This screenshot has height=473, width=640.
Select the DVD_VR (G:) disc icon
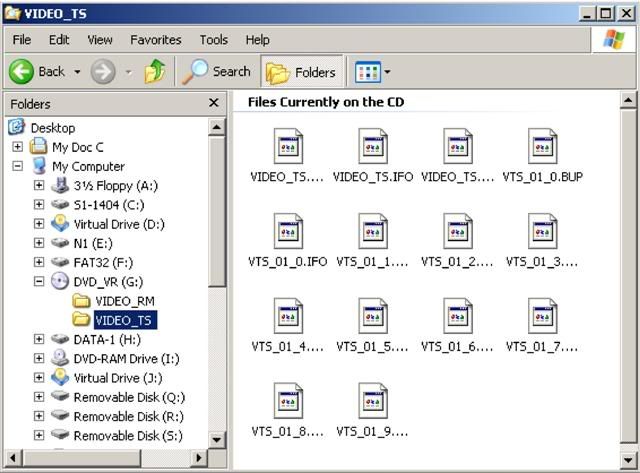point(60,281)
